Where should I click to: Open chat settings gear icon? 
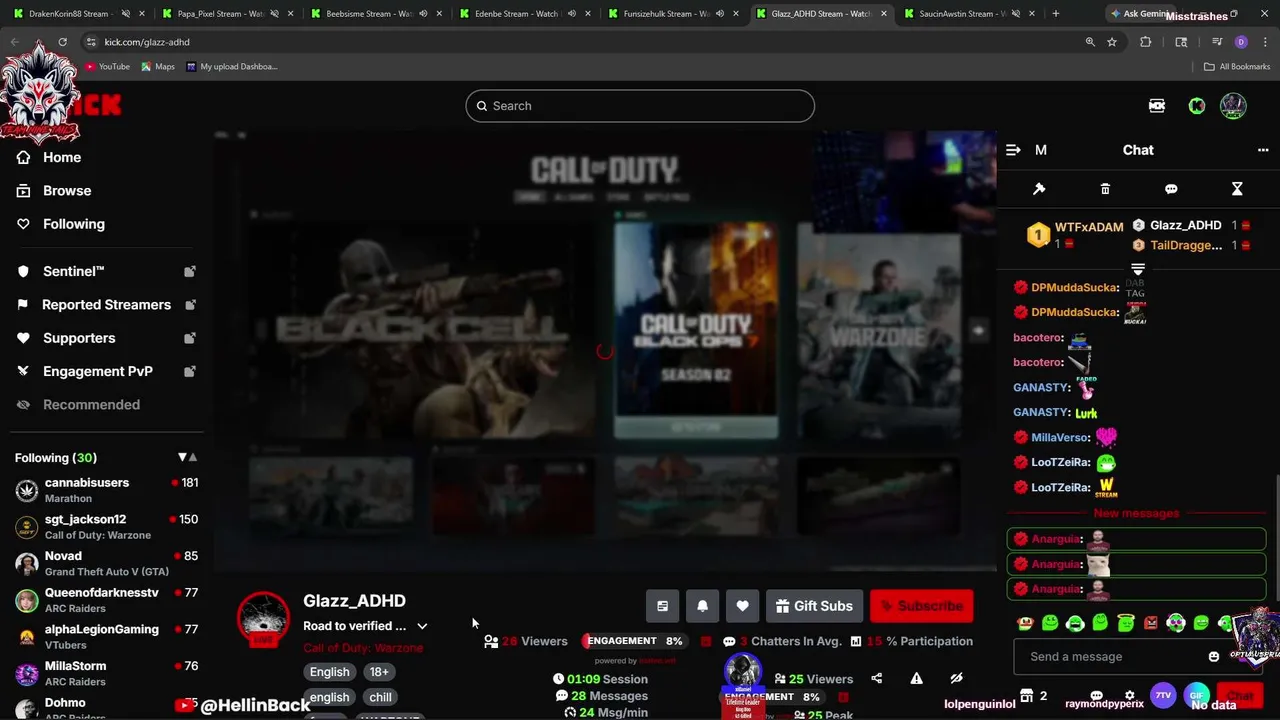(1130, 696)
